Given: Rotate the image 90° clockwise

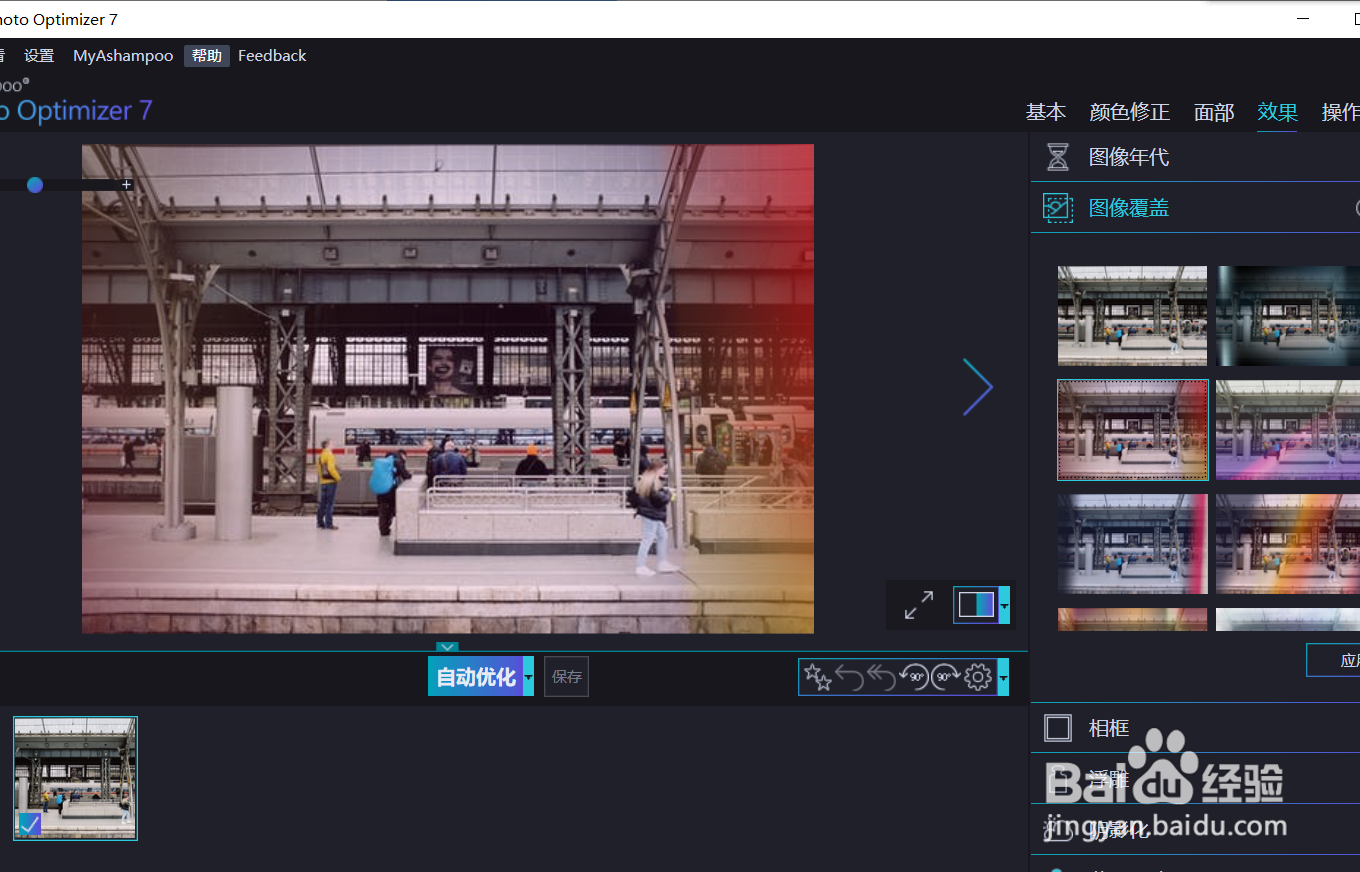Looking at the screenshot, I should pos(946,677).
